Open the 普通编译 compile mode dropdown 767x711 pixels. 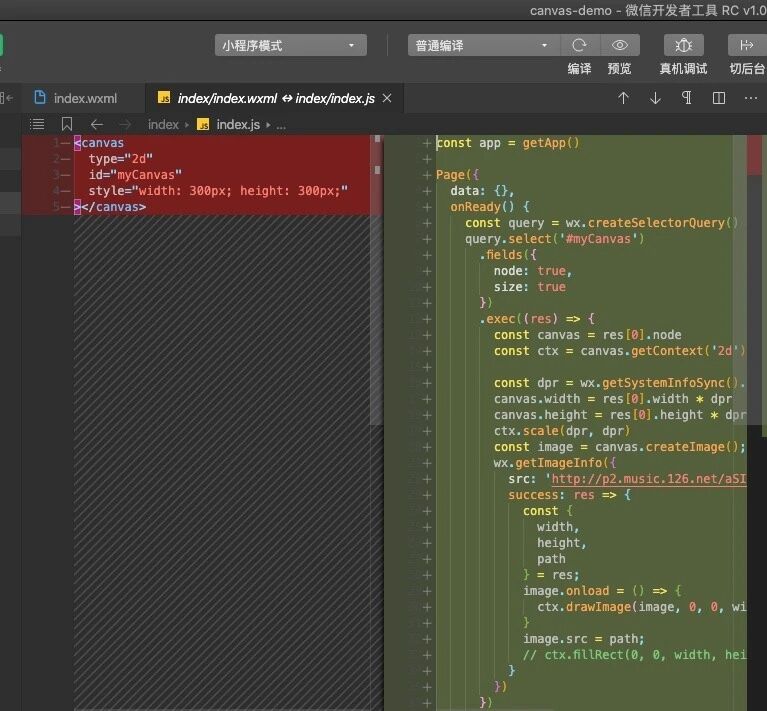coord(483,45)
